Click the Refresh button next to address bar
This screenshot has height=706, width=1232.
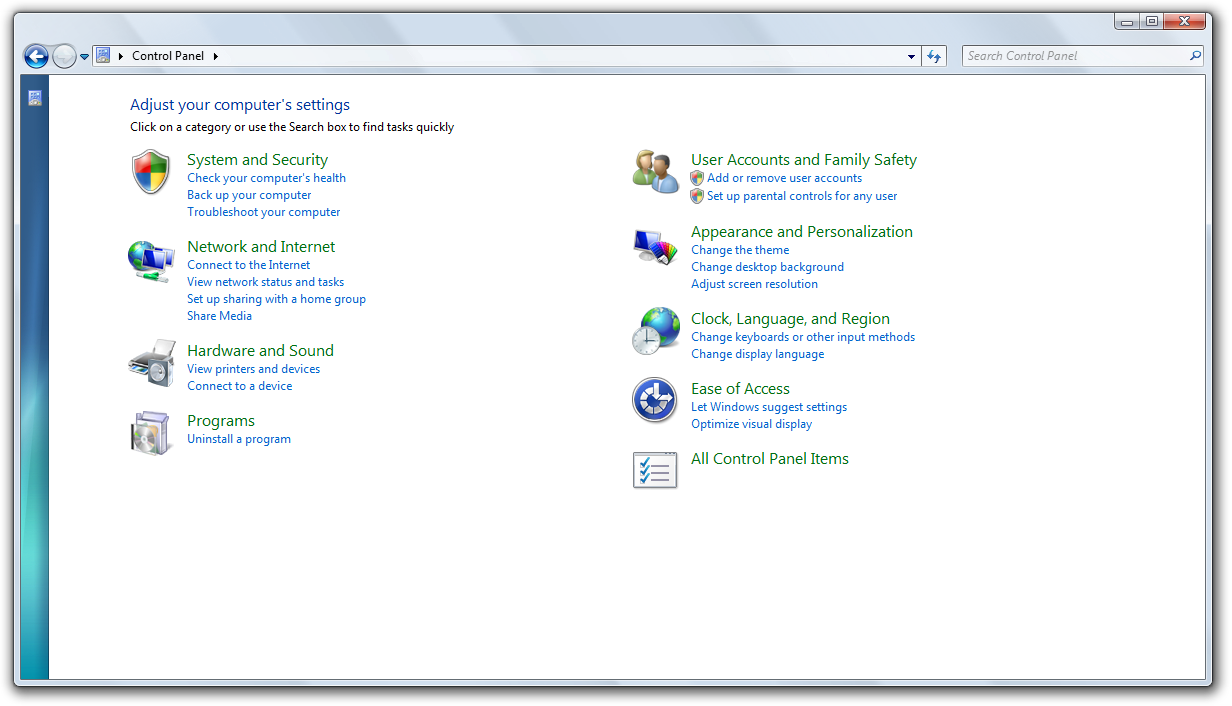934,56
